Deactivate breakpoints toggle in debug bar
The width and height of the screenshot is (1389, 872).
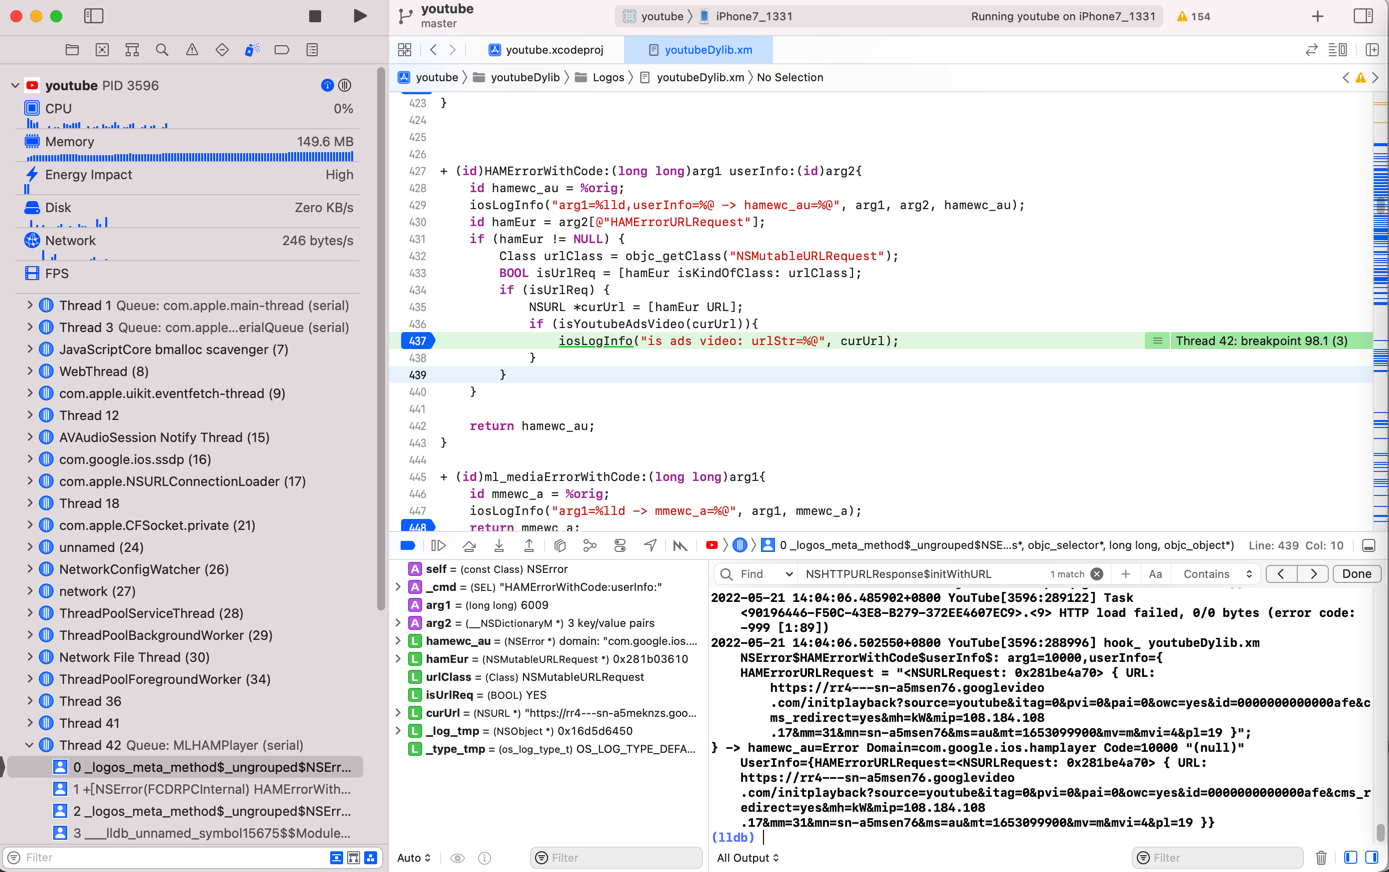[x=408, y=546]
